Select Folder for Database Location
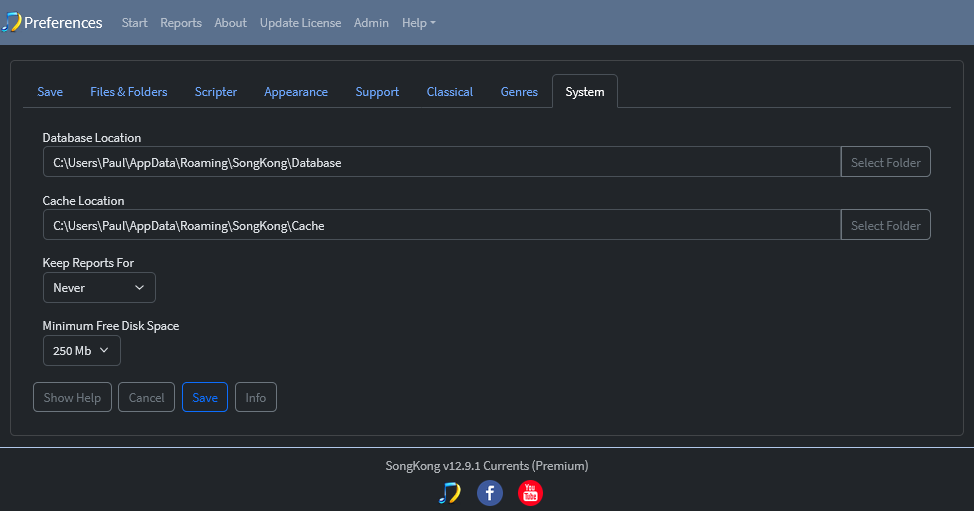This screenshot has height=511, width=974. [885, 162]
